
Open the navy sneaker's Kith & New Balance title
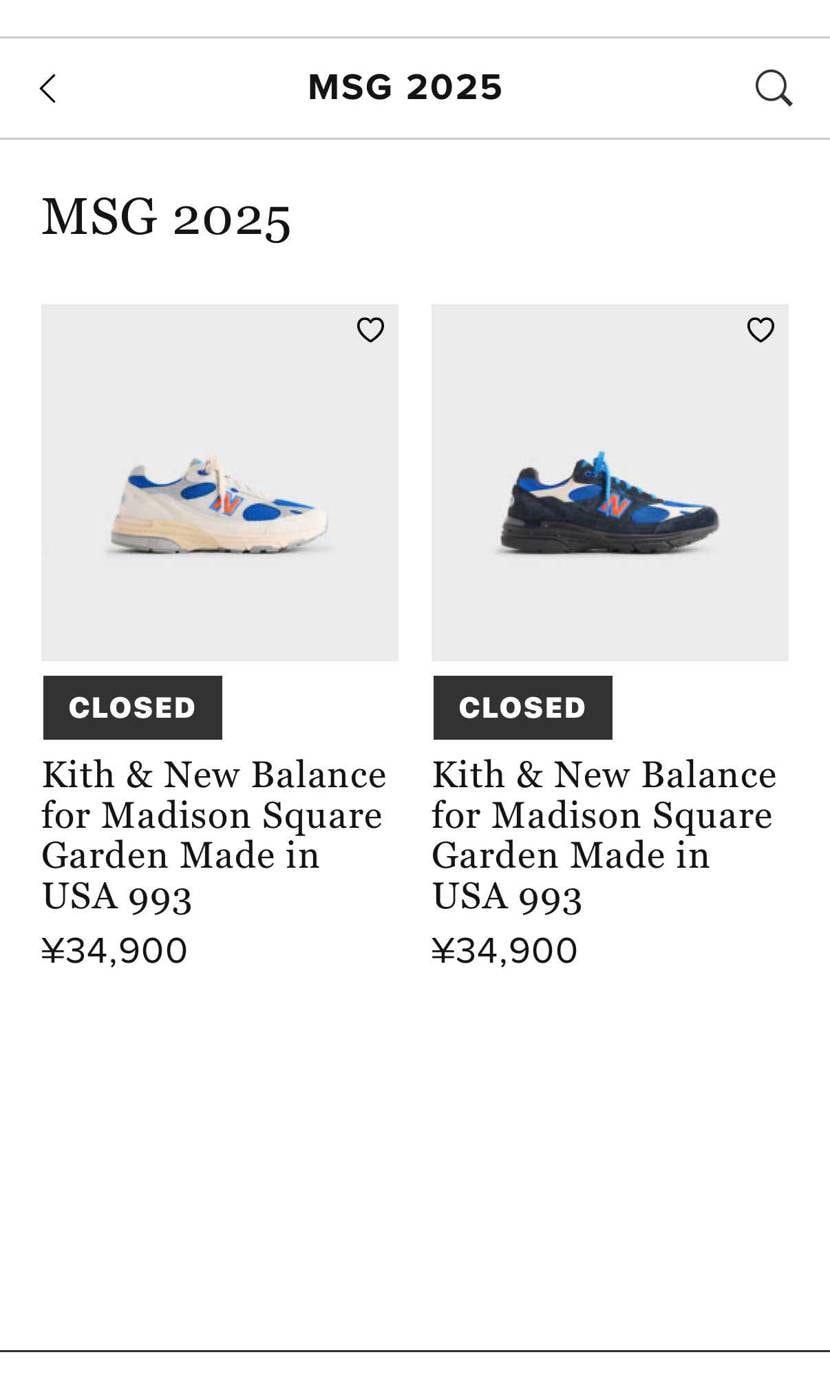coord(604,835)
